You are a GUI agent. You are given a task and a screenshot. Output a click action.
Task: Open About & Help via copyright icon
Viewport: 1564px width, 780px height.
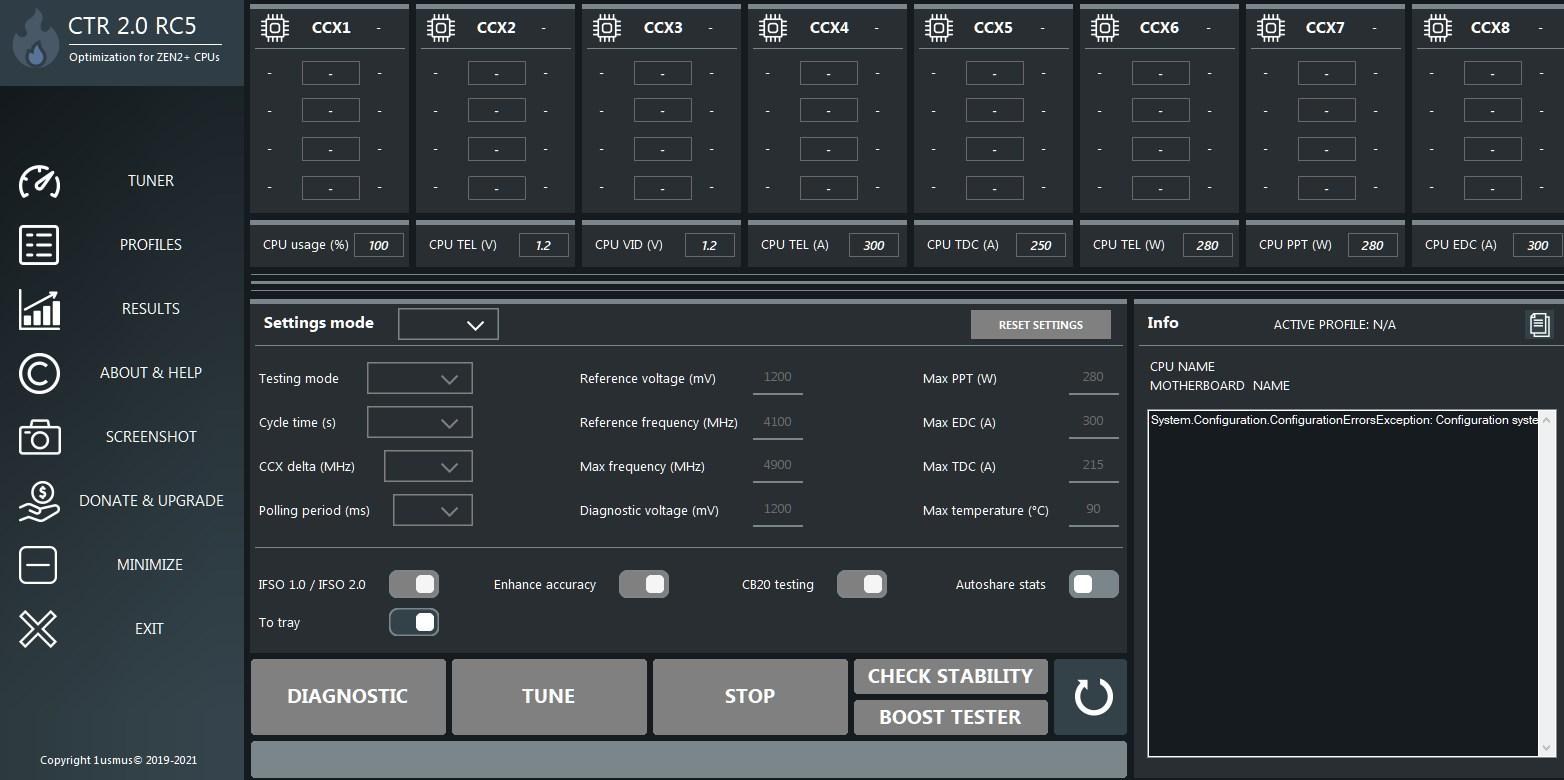[37, 373]
